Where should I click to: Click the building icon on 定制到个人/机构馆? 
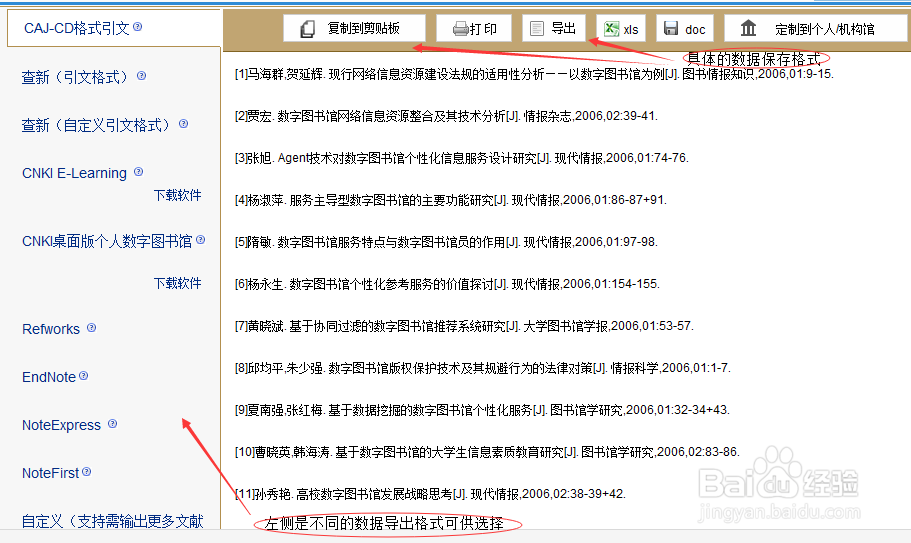tap(748, 28)
